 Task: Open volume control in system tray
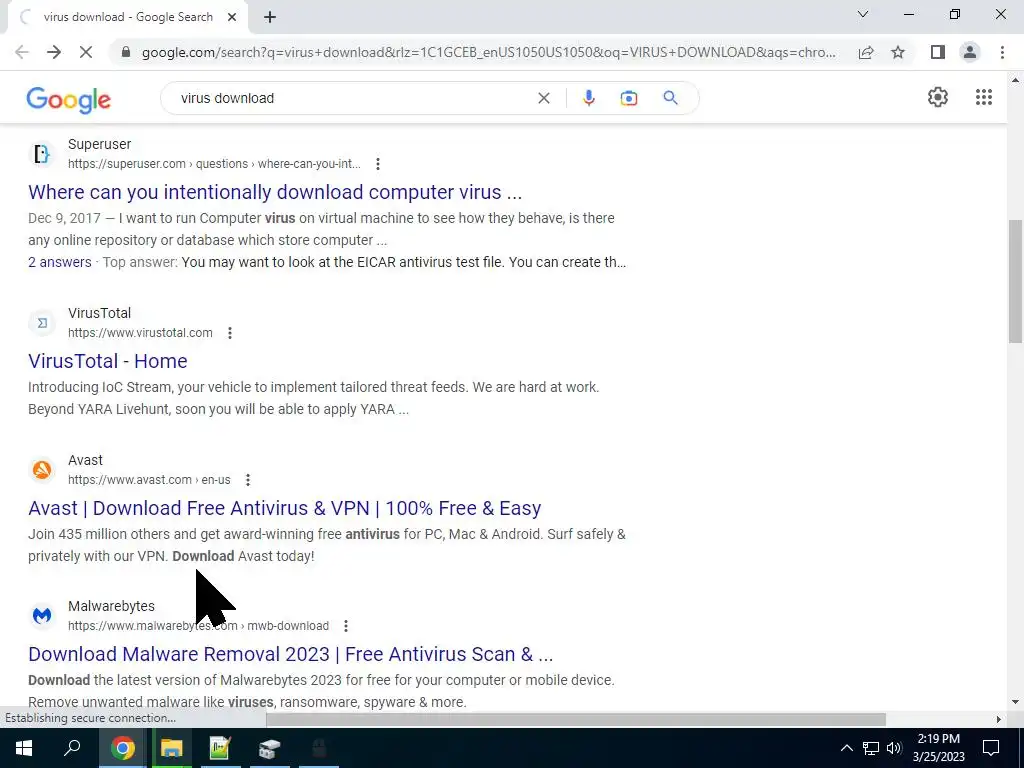point(894,748)
